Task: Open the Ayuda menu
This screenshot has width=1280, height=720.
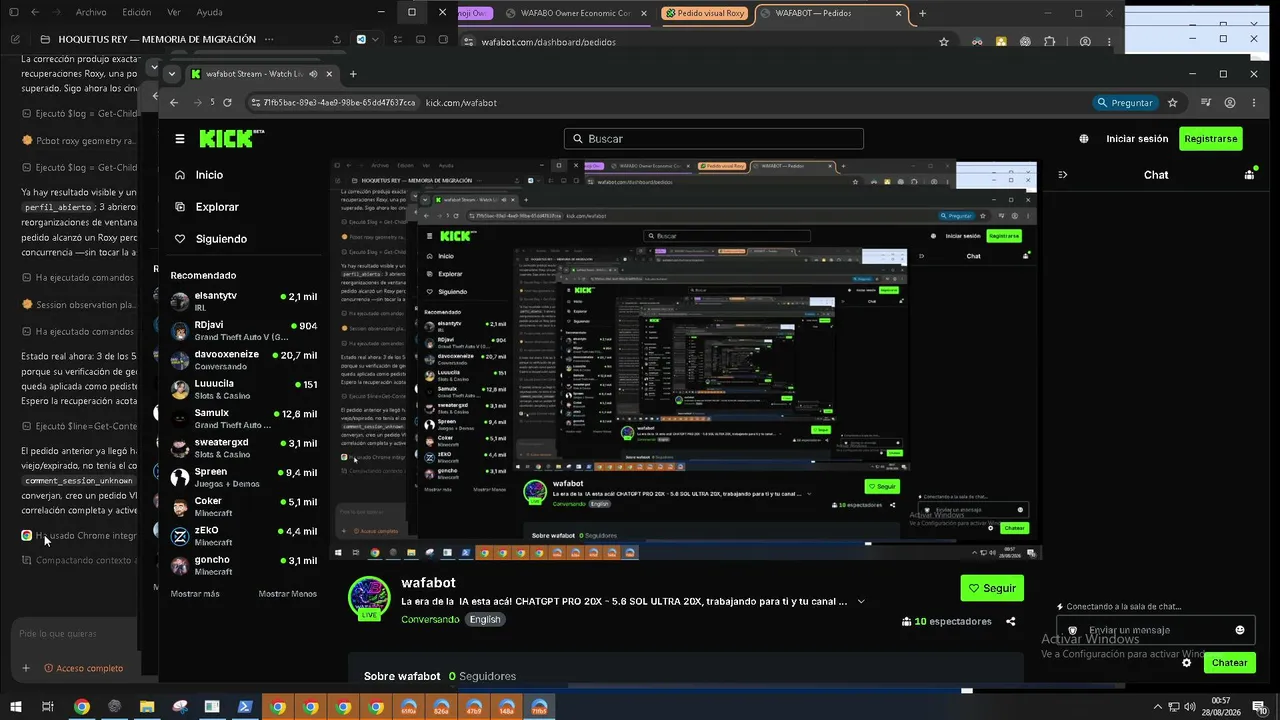Action: (x=210, y=12)
